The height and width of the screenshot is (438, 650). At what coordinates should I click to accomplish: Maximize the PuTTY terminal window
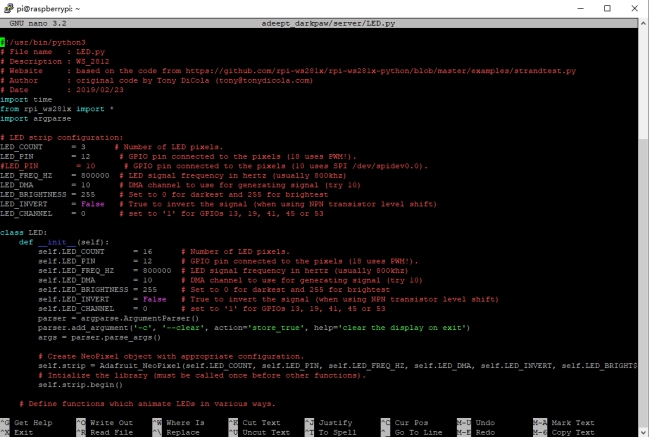(607, 8)
